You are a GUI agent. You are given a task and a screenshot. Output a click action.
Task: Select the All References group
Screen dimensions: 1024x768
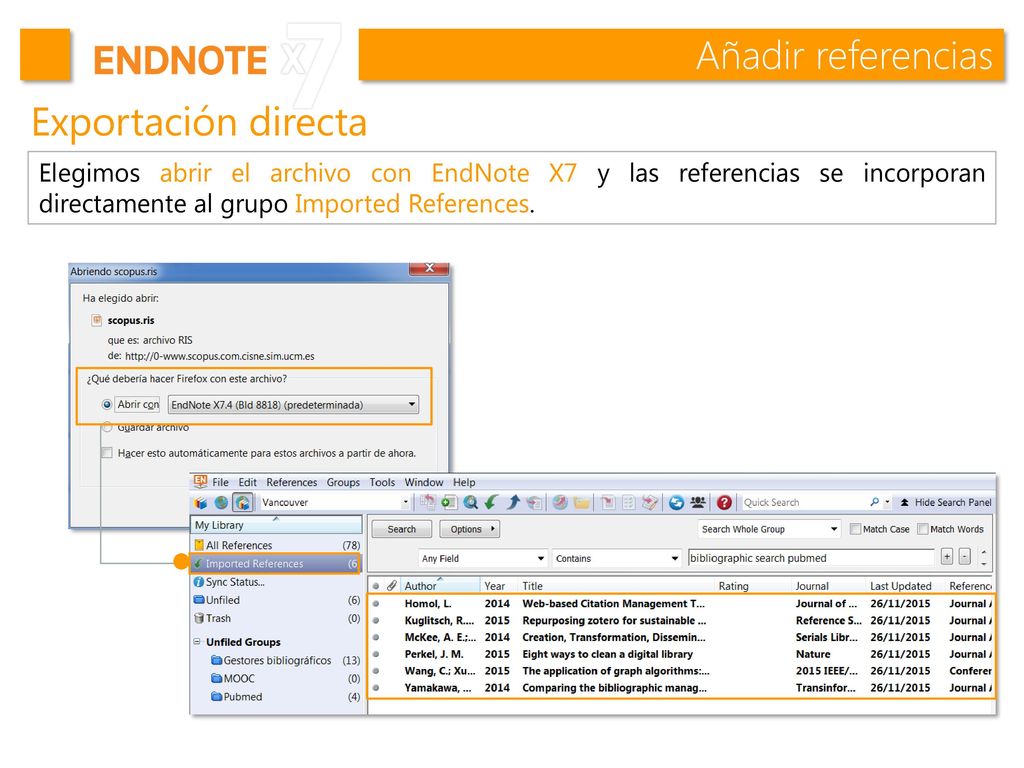click(x=277, y=545)
